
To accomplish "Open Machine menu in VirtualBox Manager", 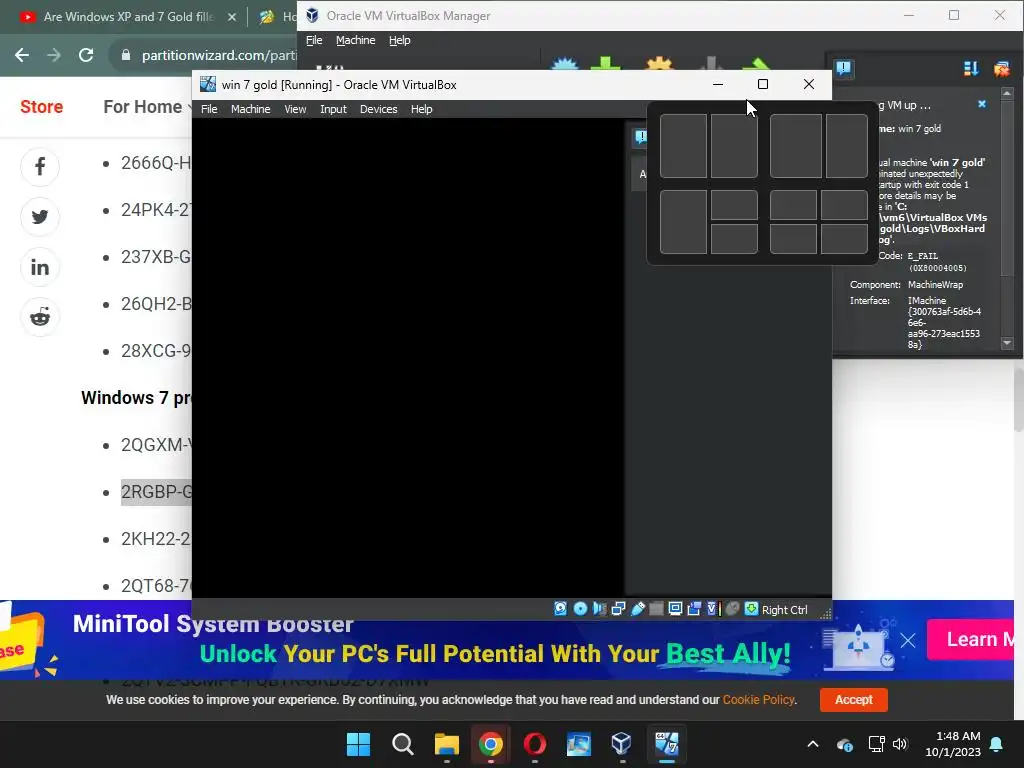I will [355, 40].
